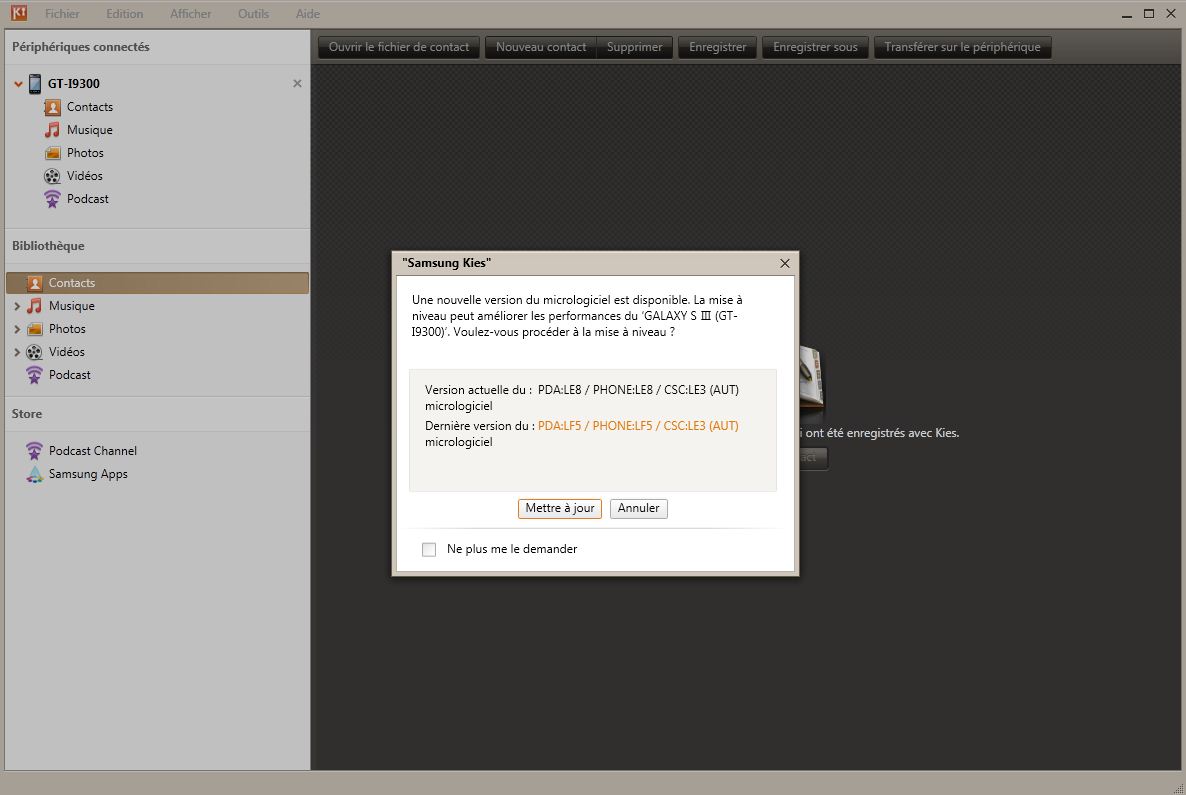The height and width of the screenshot is (795, 1186).
Task: Click the Enregistrer toolbar button
Action: pos(717,47)
